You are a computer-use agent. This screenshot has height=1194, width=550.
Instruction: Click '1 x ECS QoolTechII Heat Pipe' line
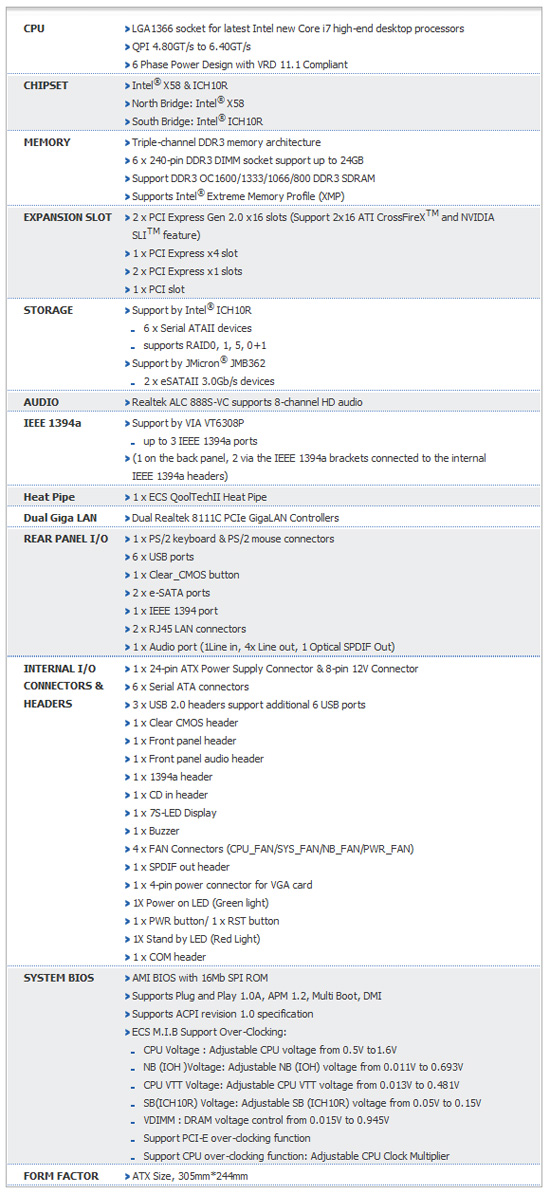click(x=199, y=497)
